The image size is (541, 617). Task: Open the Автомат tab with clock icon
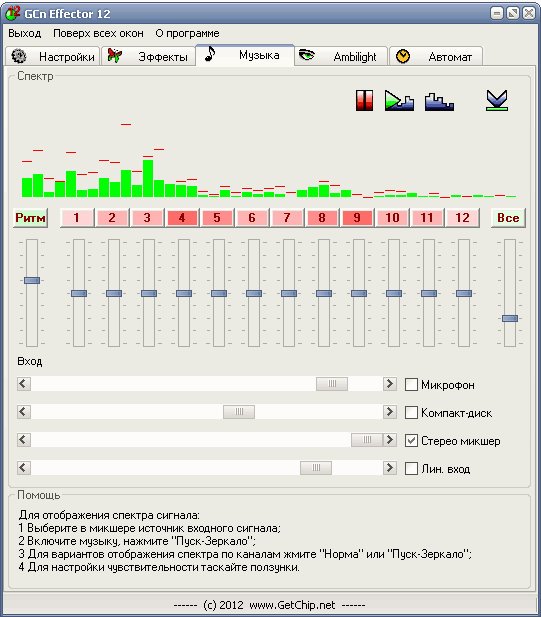(x=436, y=56)
